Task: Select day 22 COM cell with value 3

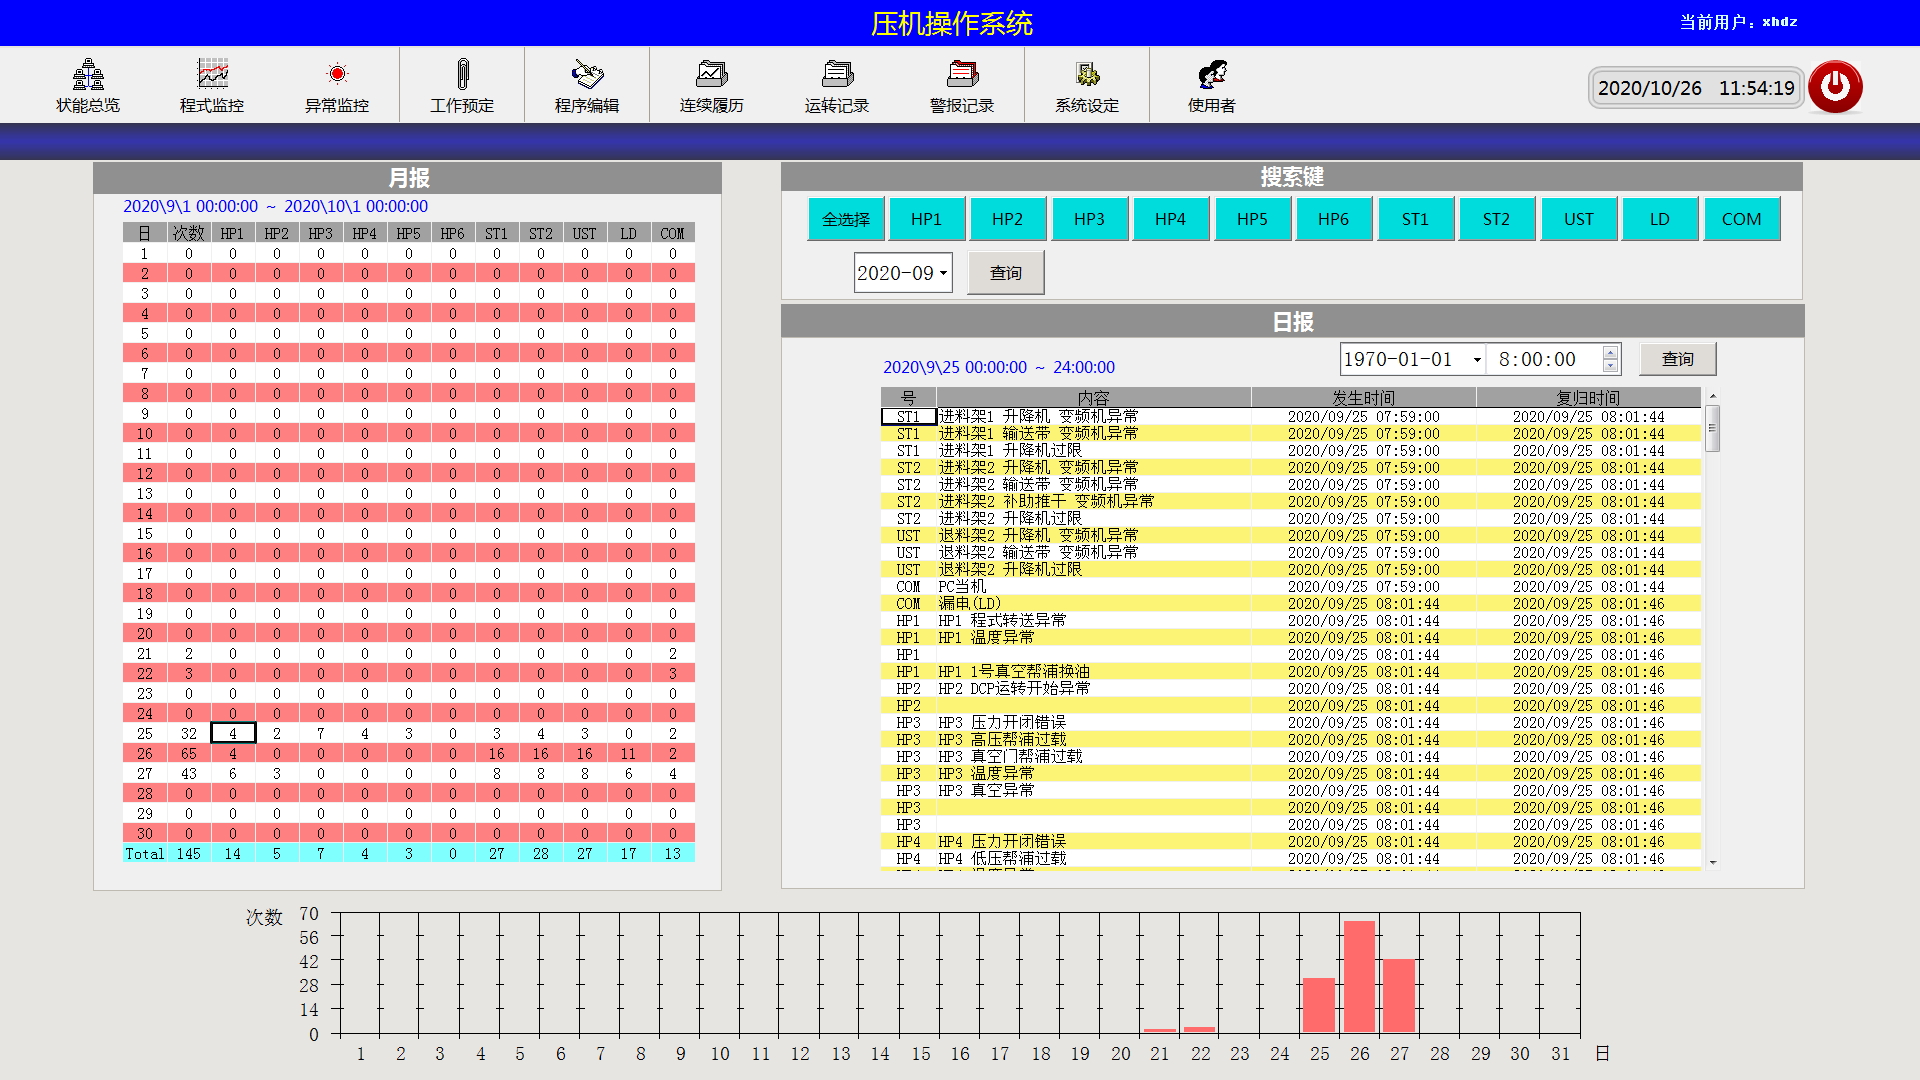Action: [x=673, y=673]
